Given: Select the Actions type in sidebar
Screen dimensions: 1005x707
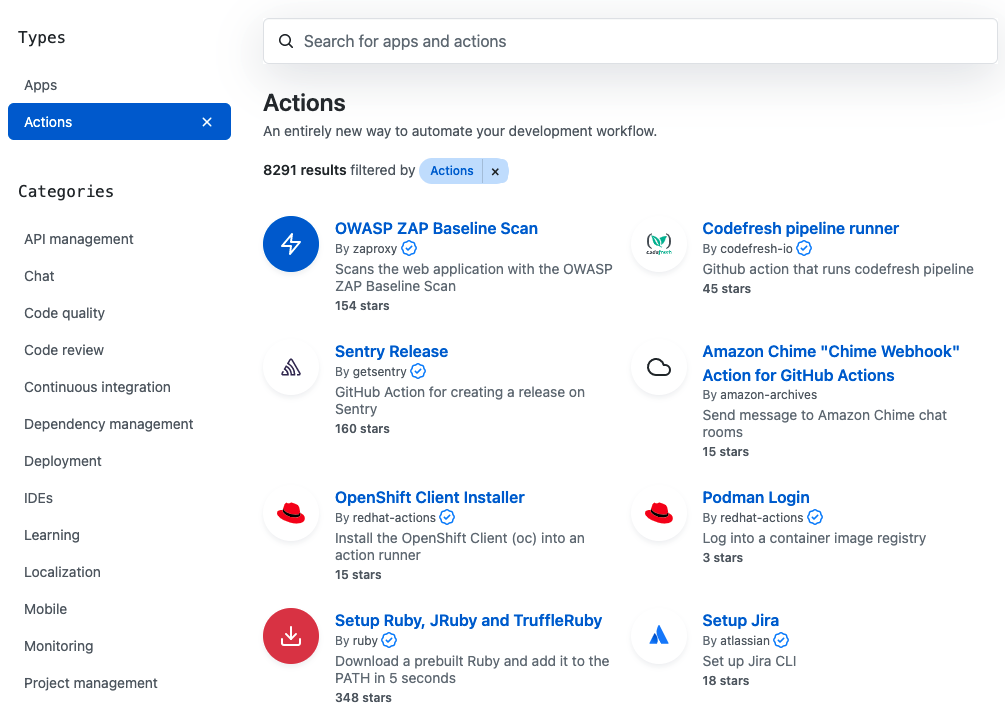Looking at the screenshot, I should [119, 122].
